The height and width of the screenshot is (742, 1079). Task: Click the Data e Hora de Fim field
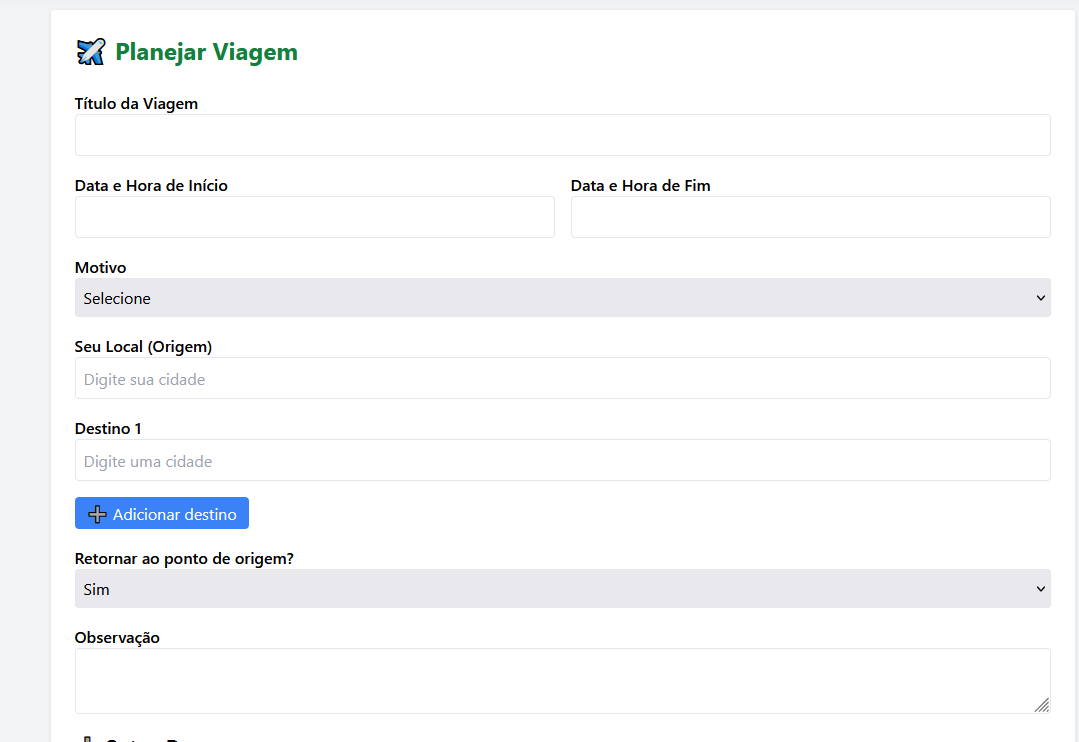pos(810,217)
